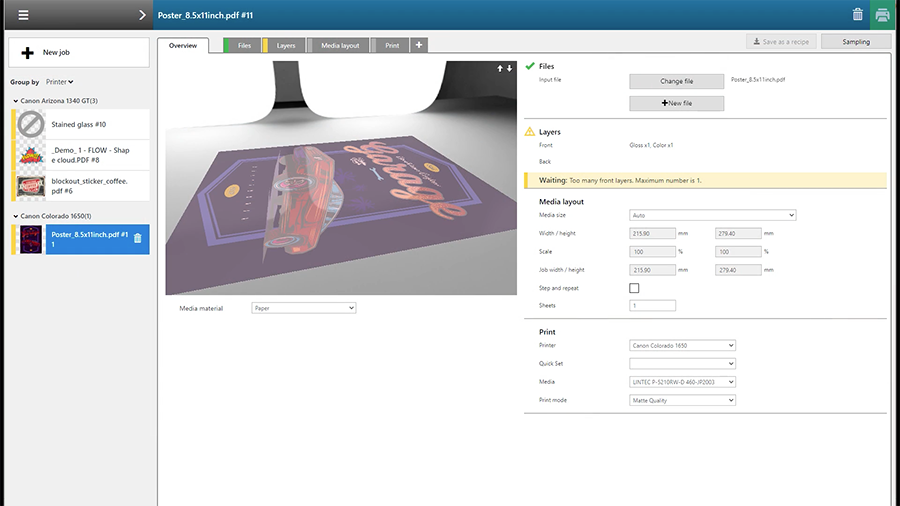Delete Poster_8.5x11inch.pdf job via its trash icon
The height and width of the screenshot is (506, 900).
(138, 238)
